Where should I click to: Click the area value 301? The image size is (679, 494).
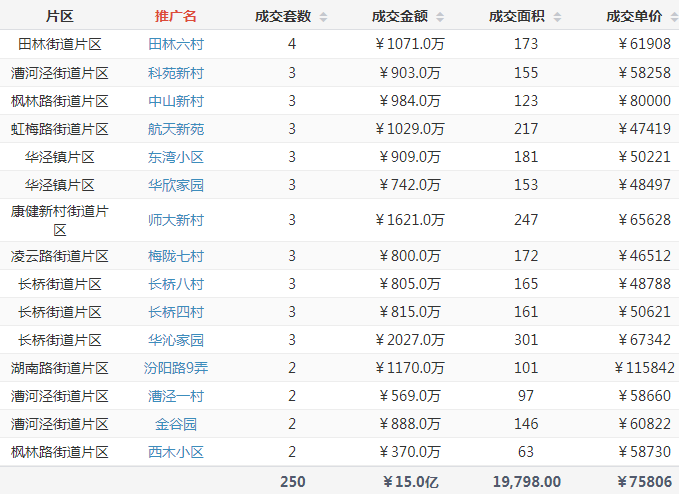click(x=526, y=340)
